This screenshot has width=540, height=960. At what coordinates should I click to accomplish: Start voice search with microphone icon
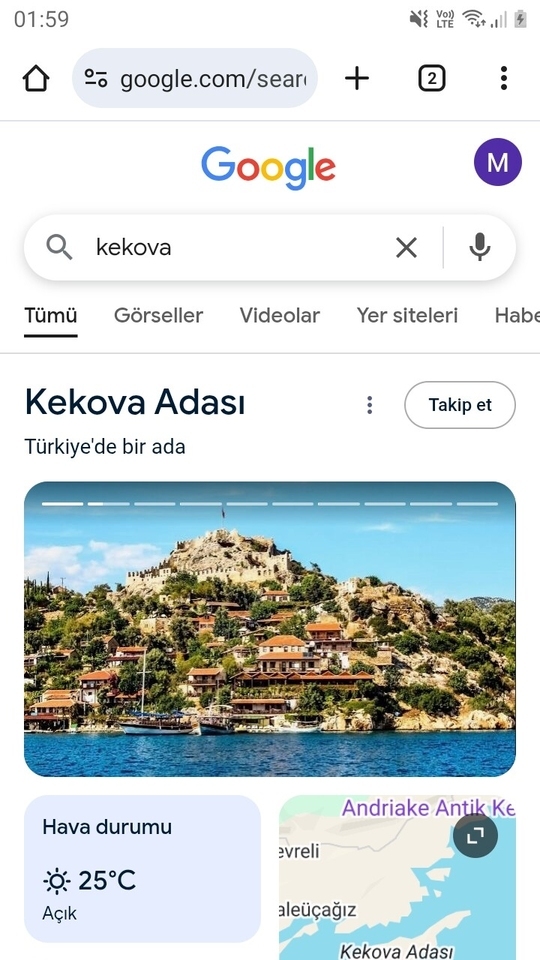480,247
